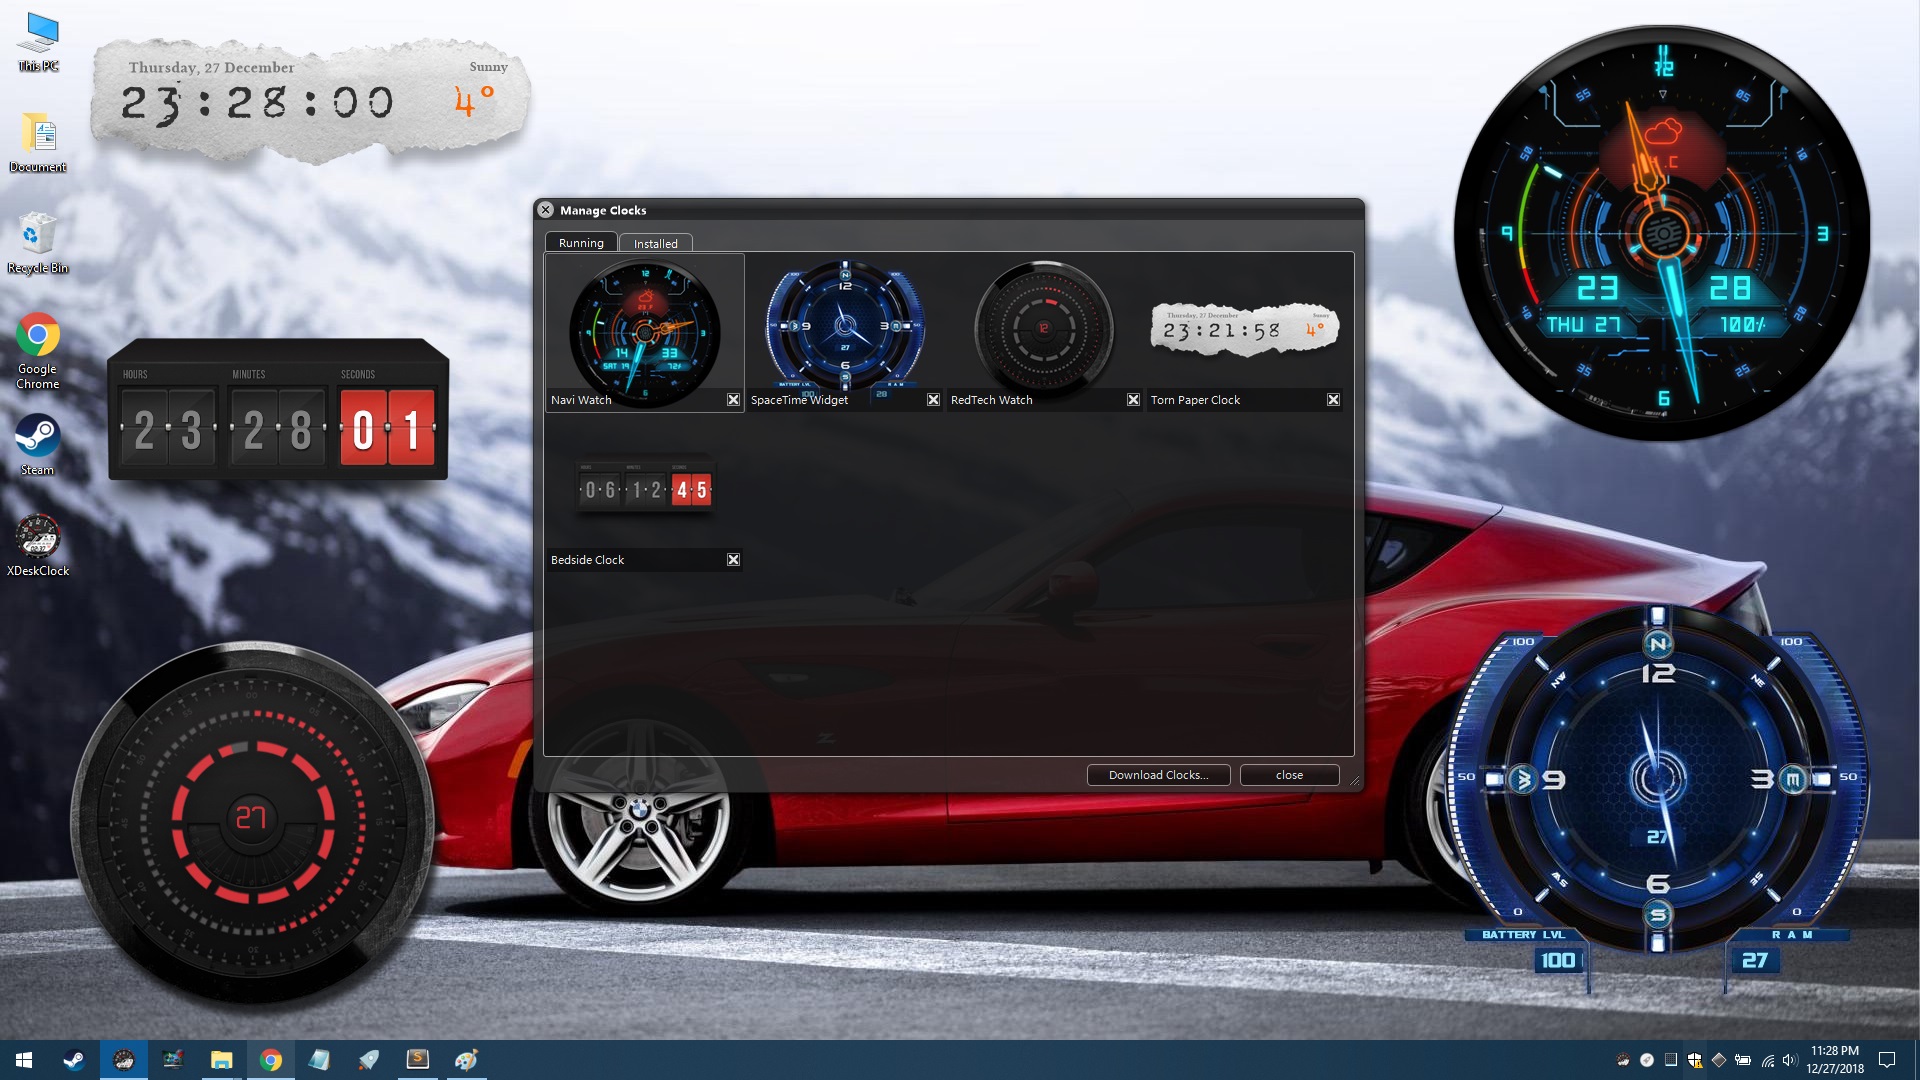Switch to the Installed tab
This screenshot has width=1920, height=1080.
tap(656, 243)
